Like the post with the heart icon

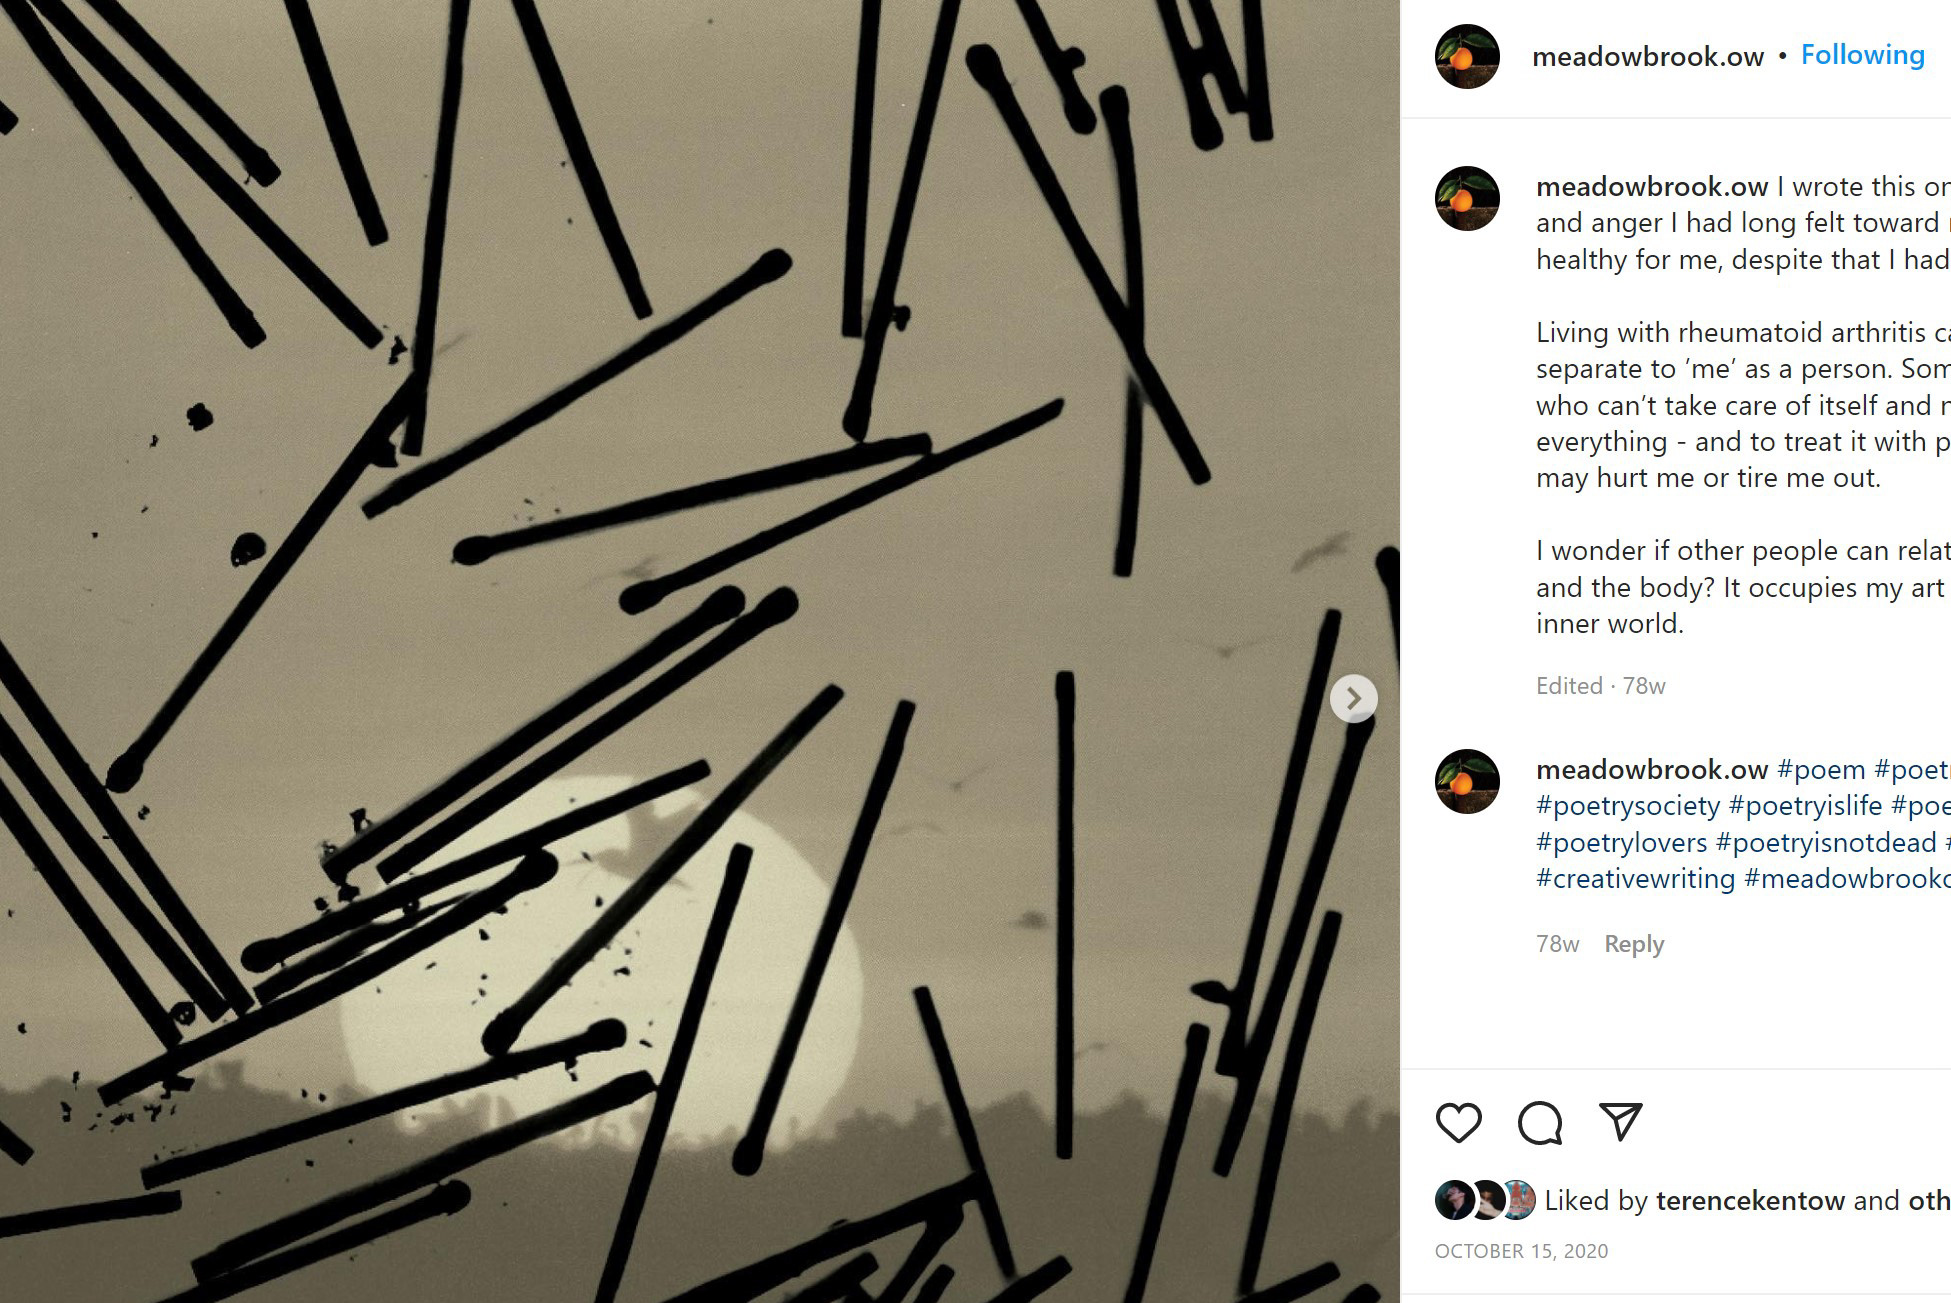pos(1458,1122)
